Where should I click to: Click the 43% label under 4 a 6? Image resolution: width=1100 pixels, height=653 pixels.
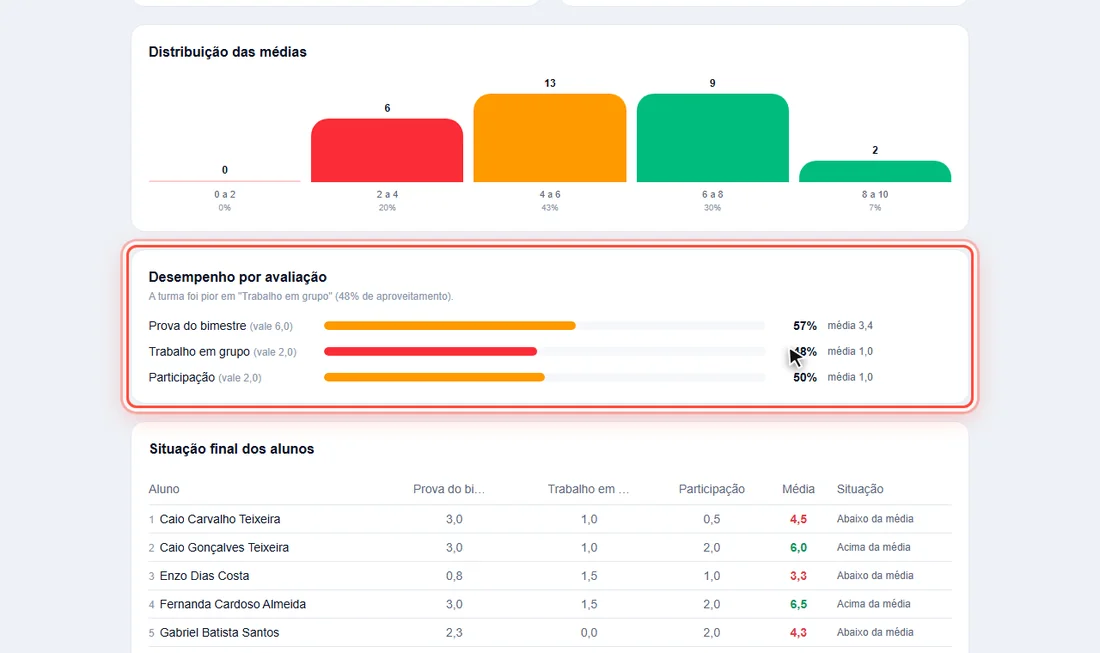(549, 208)
